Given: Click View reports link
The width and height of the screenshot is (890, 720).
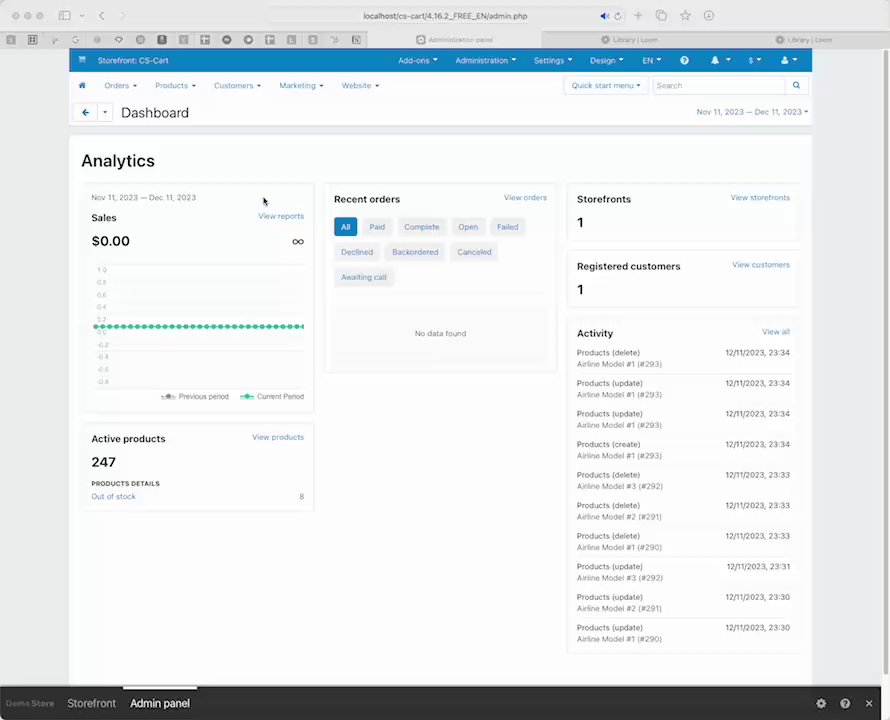Looking at the screenshot, I should click(x=281, y=216).
